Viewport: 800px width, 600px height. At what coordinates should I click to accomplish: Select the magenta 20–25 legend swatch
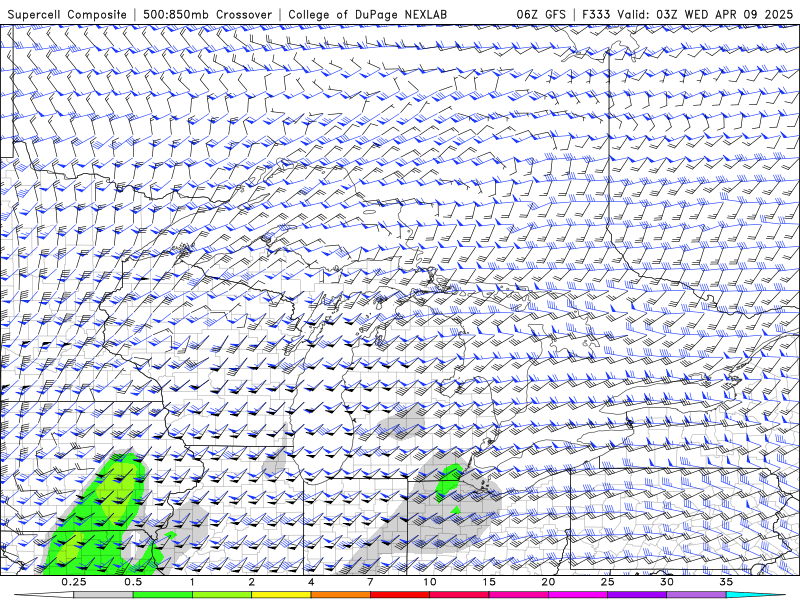point(578,595)
